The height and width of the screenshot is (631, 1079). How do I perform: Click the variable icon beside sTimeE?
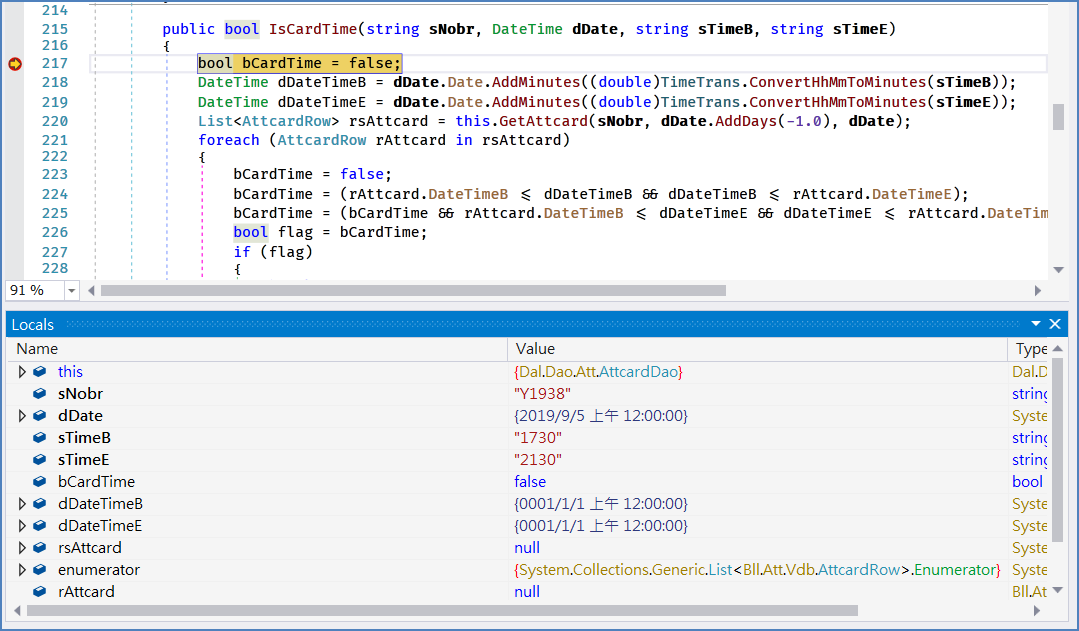39,460
